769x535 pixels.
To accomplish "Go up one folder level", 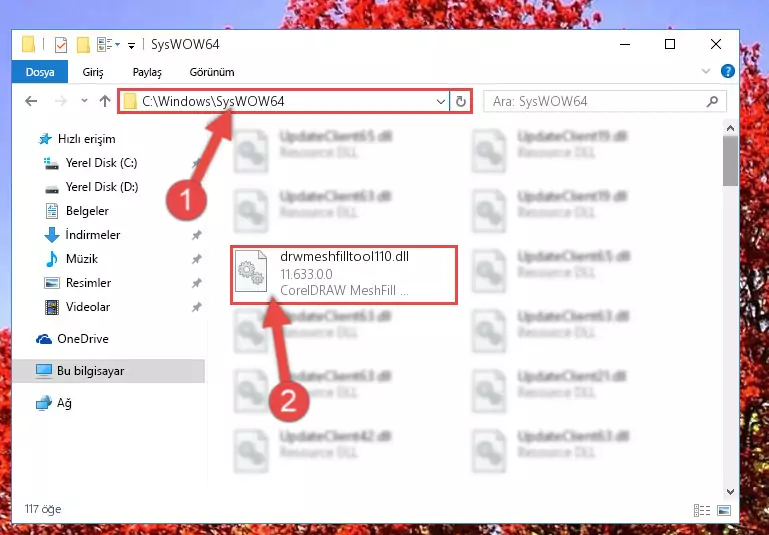I will 104,101.
